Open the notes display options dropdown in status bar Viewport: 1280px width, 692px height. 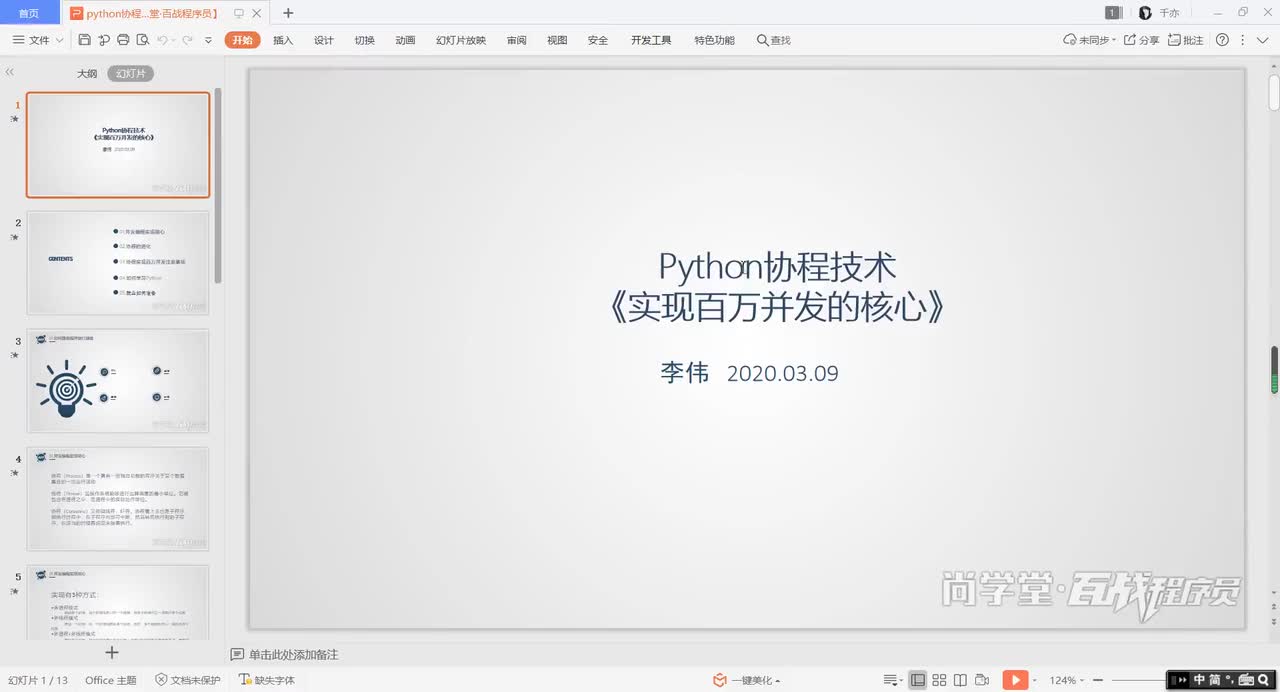point(893,680)
